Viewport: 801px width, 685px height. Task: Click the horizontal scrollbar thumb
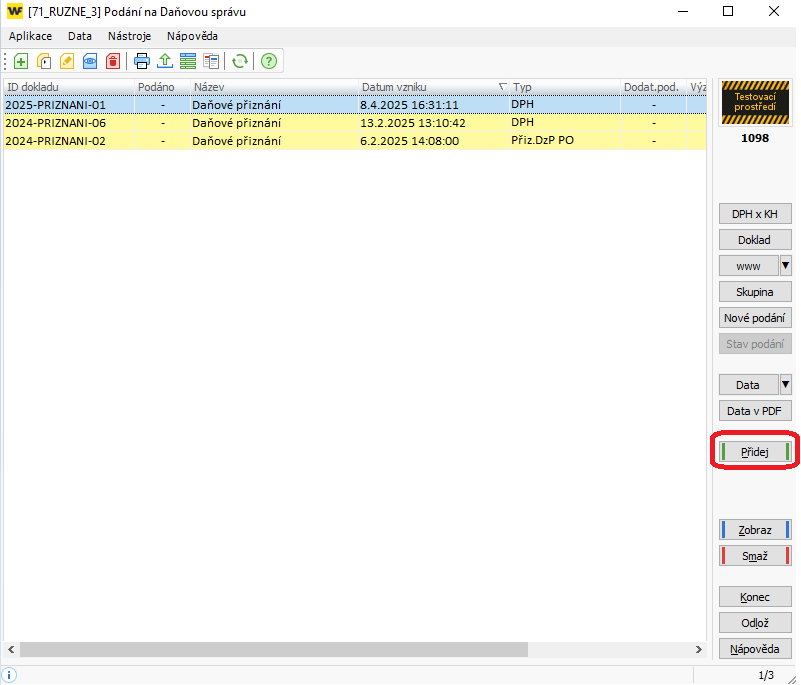(x=274, y=649)
